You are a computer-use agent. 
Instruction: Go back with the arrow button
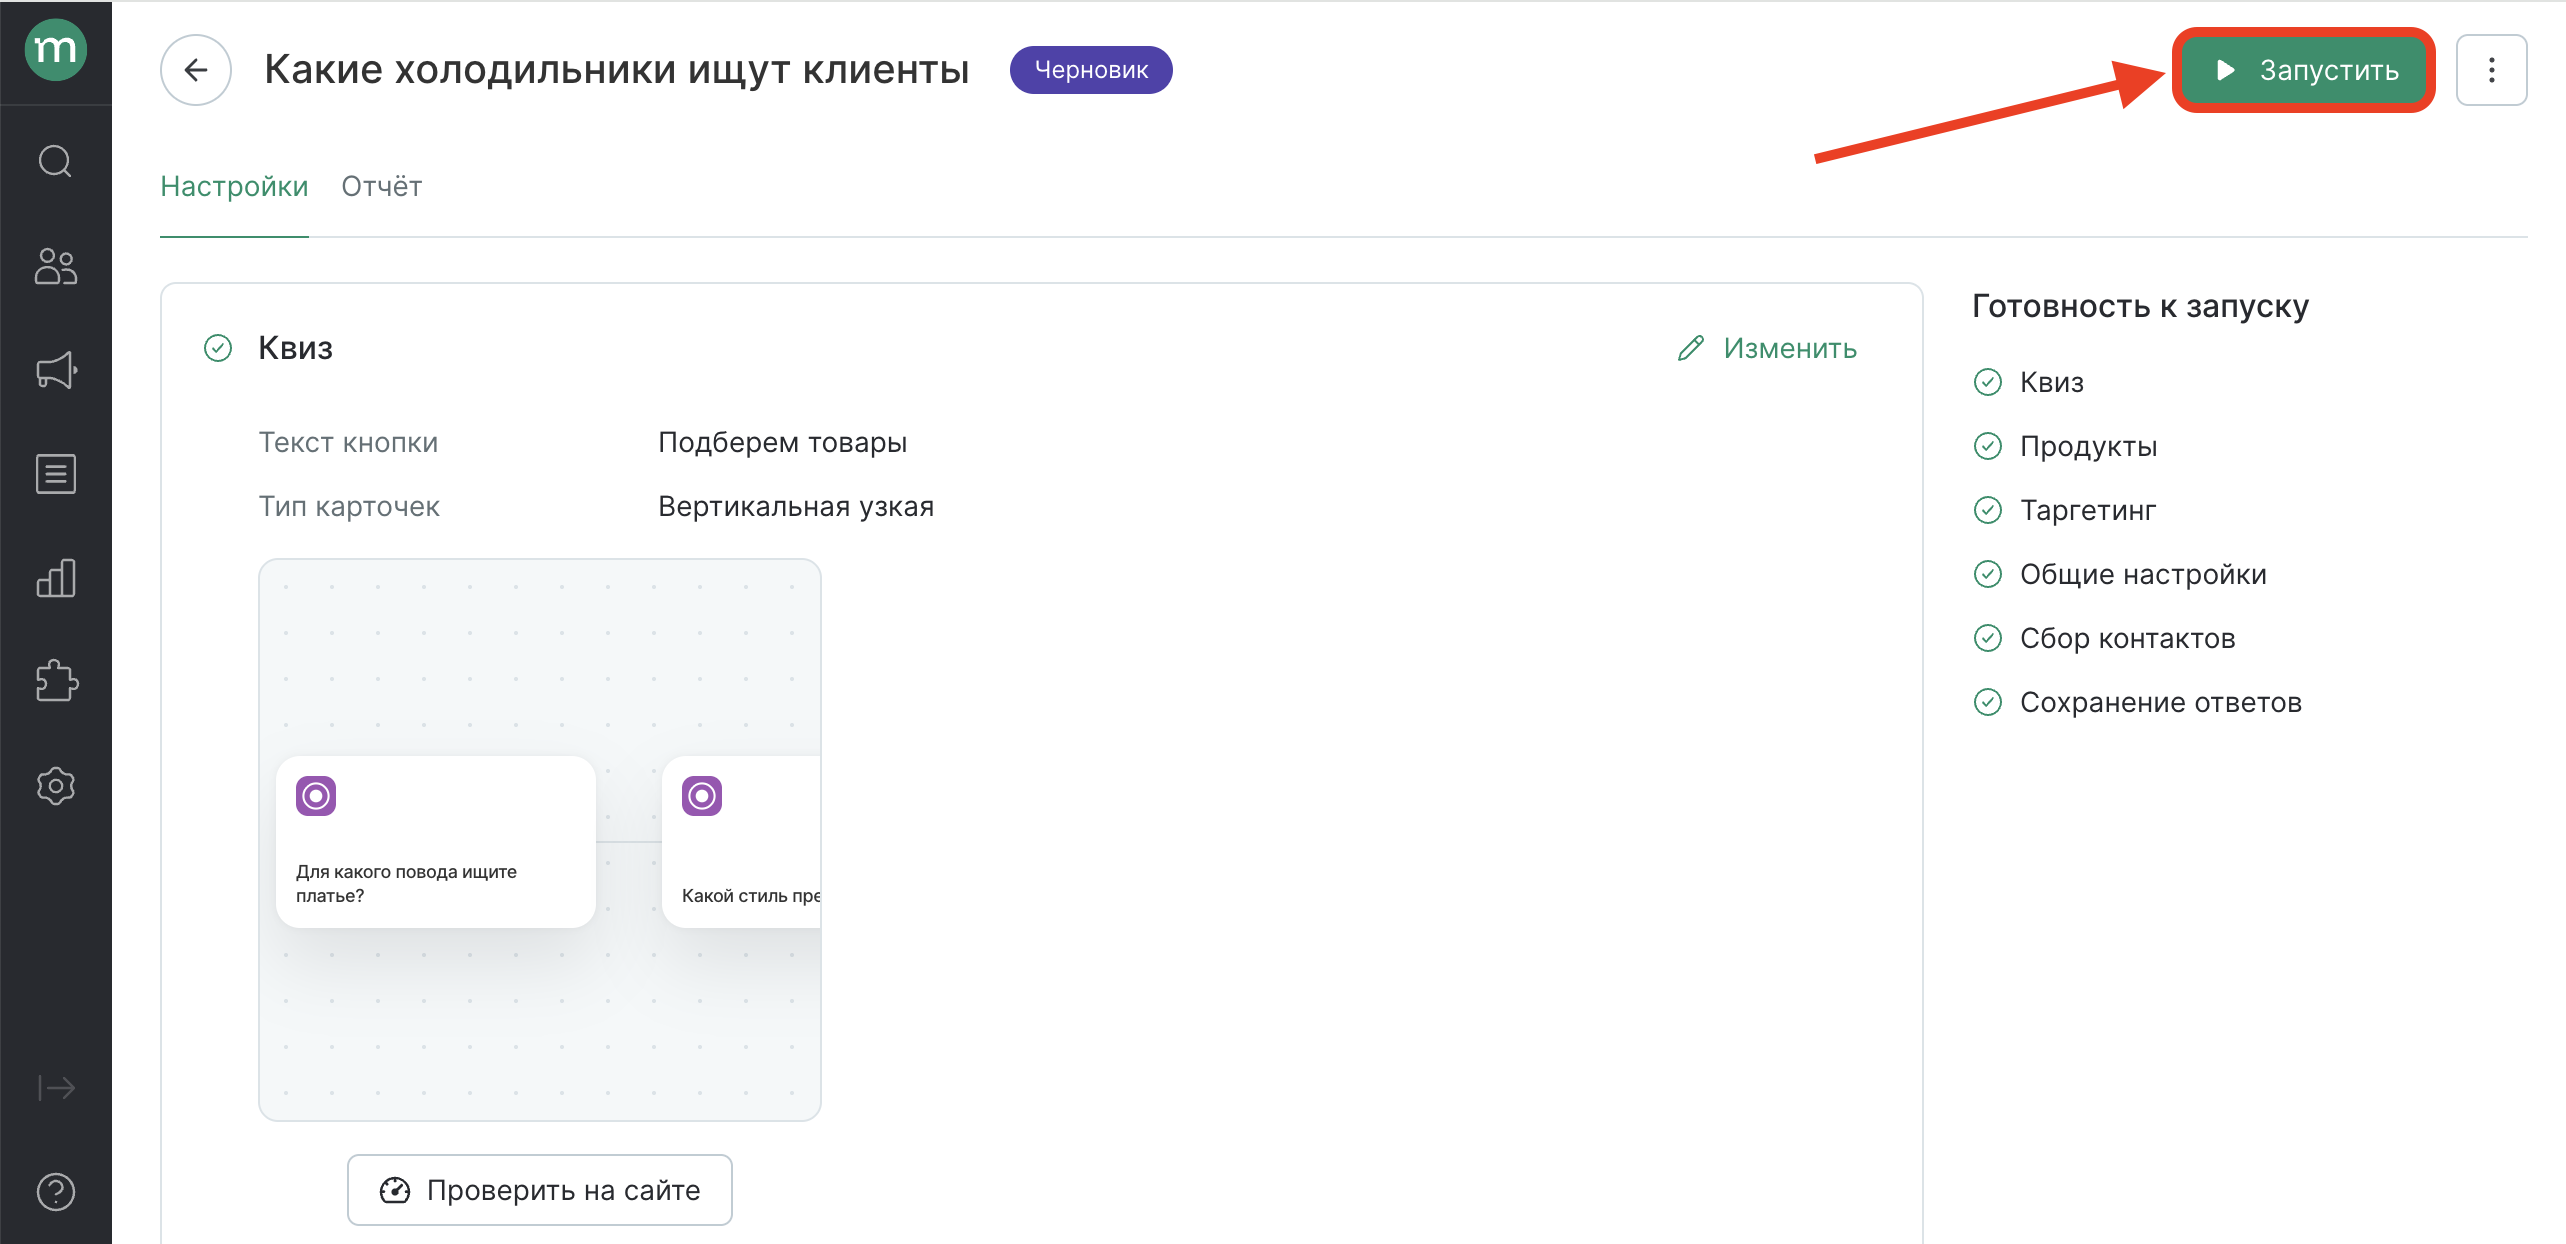pyautogui.click(x=196, y=70)
